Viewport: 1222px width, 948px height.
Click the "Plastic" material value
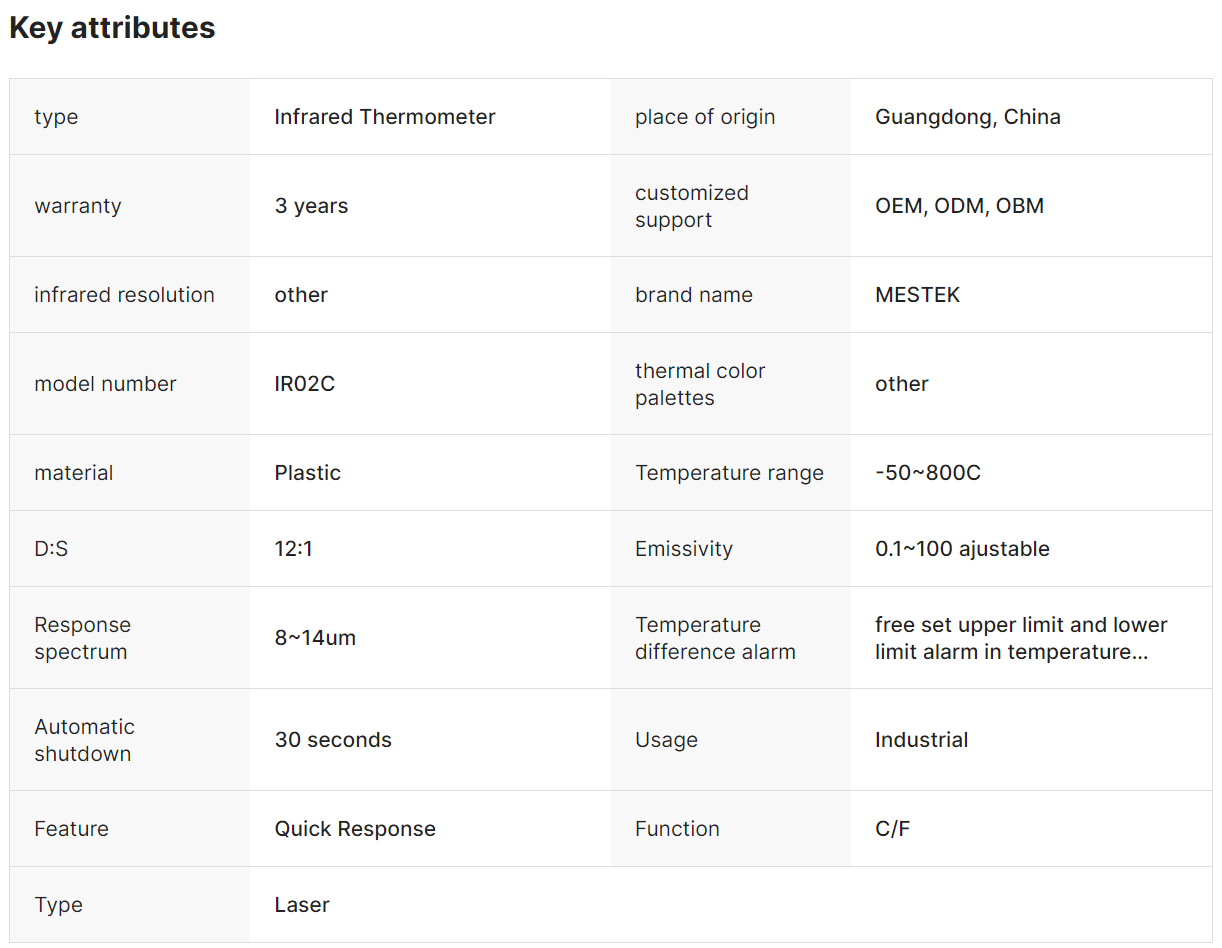point(307,473)
